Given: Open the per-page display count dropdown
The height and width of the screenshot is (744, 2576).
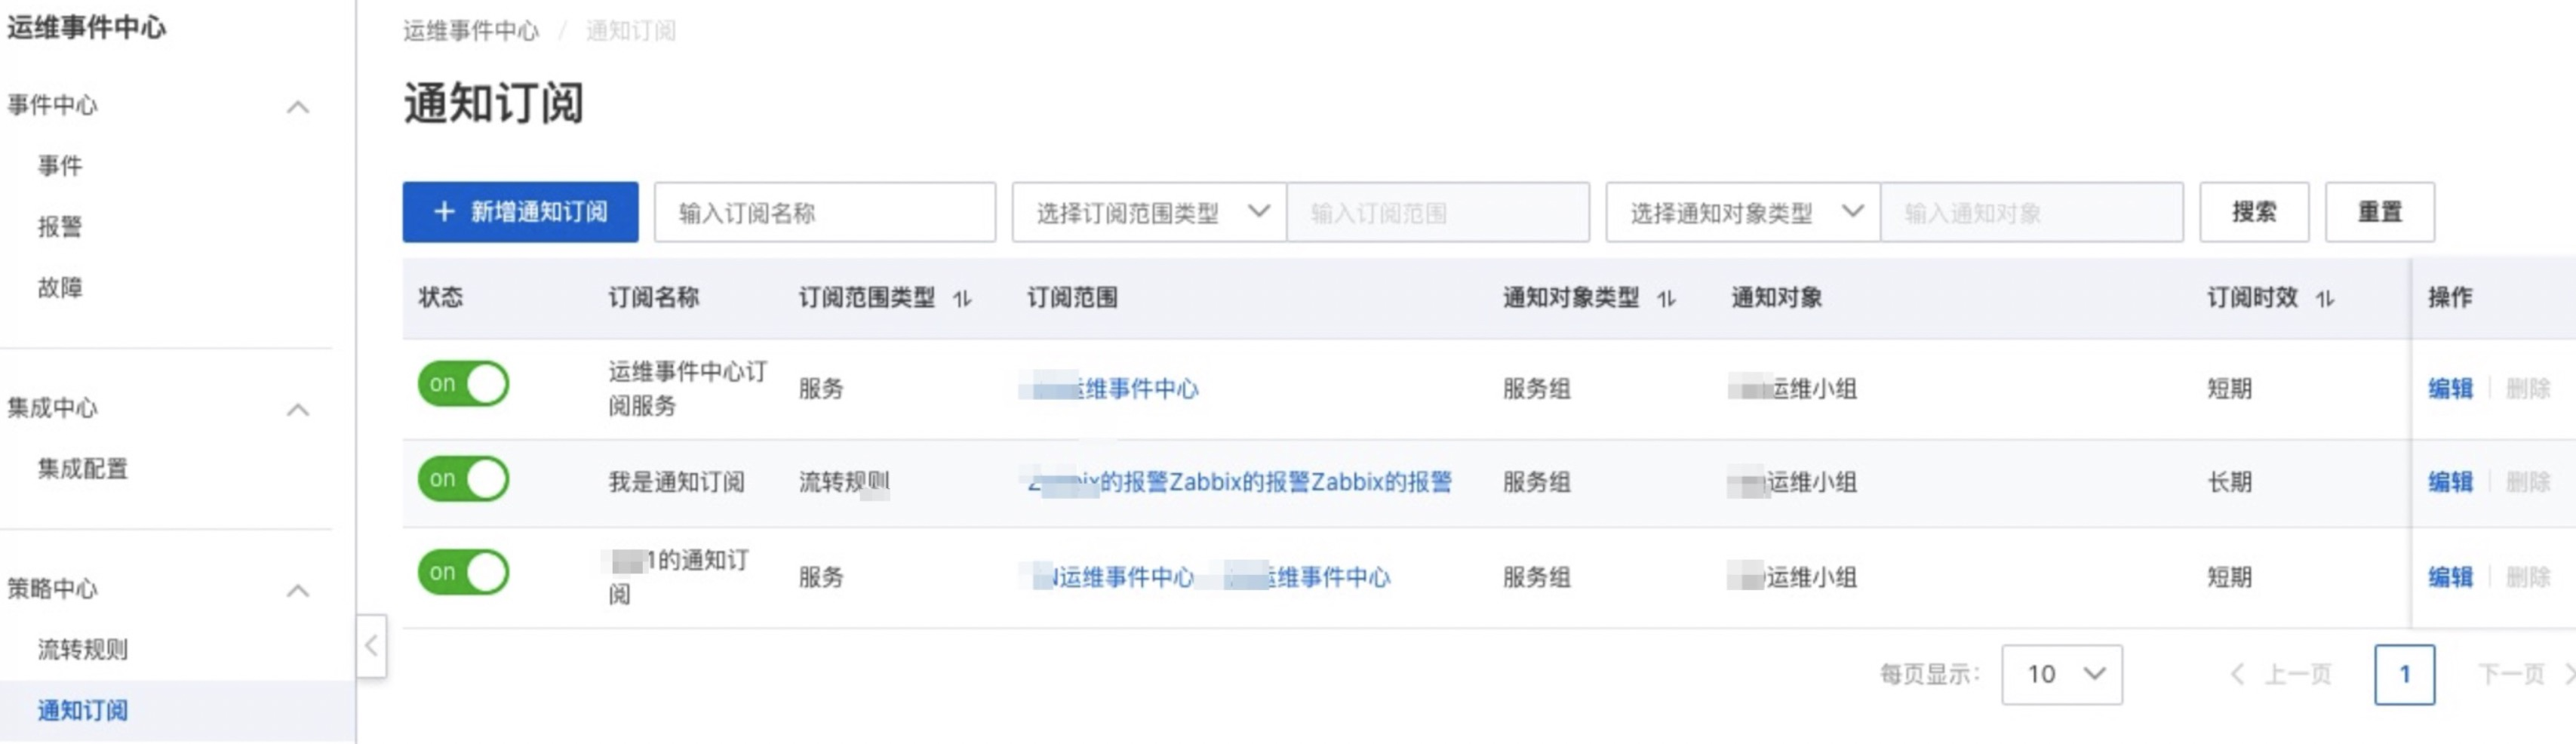Looking at the screenshot, I should click(2062, 675).
